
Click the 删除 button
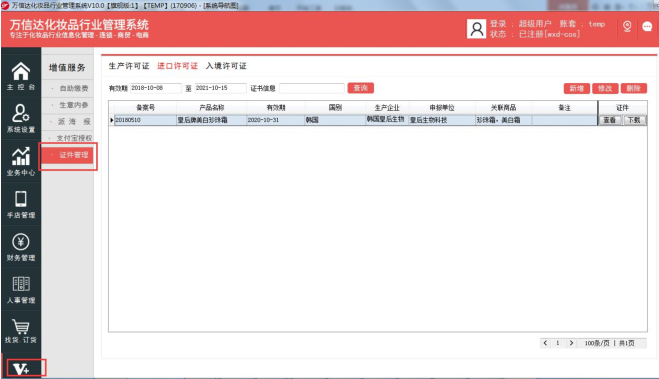click(633, 88)
